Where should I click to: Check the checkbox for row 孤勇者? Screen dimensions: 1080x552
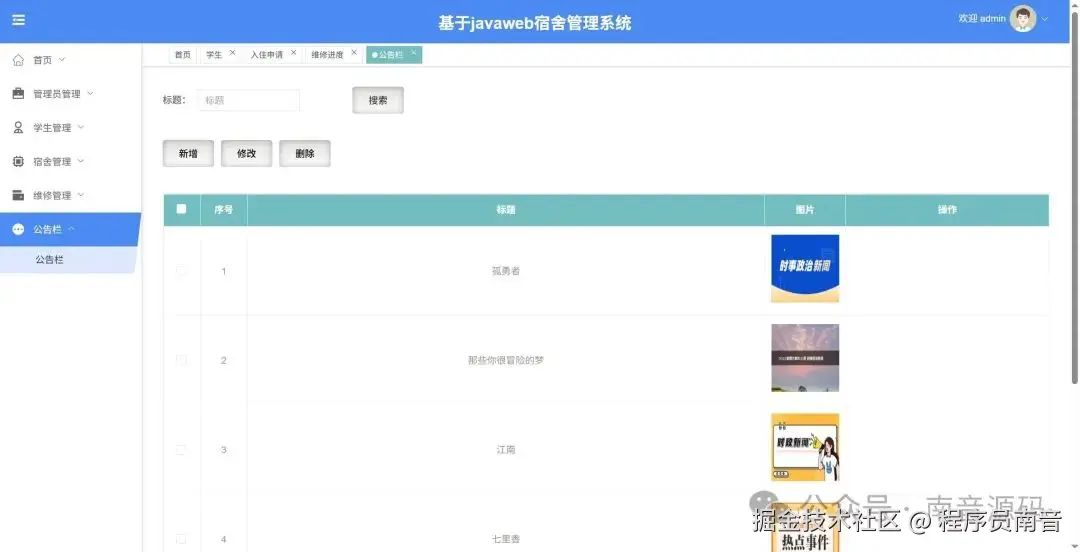[181, 271]
